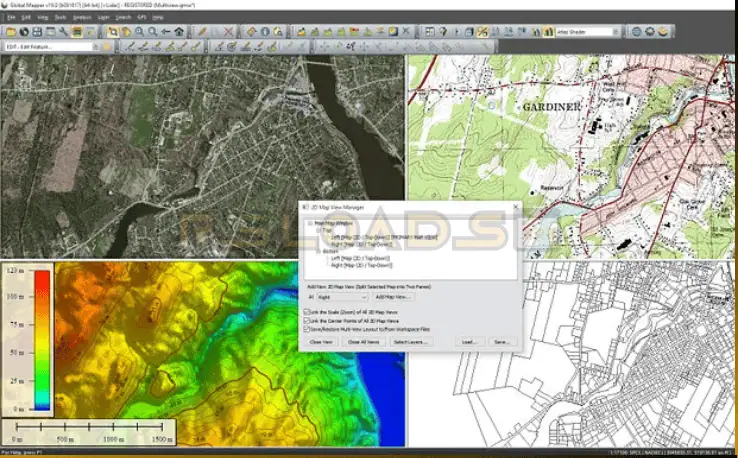Click the Zoom In magnifier icon
Image resolution: width=738 pixels, height=458 pixels.
click(139, 32)
